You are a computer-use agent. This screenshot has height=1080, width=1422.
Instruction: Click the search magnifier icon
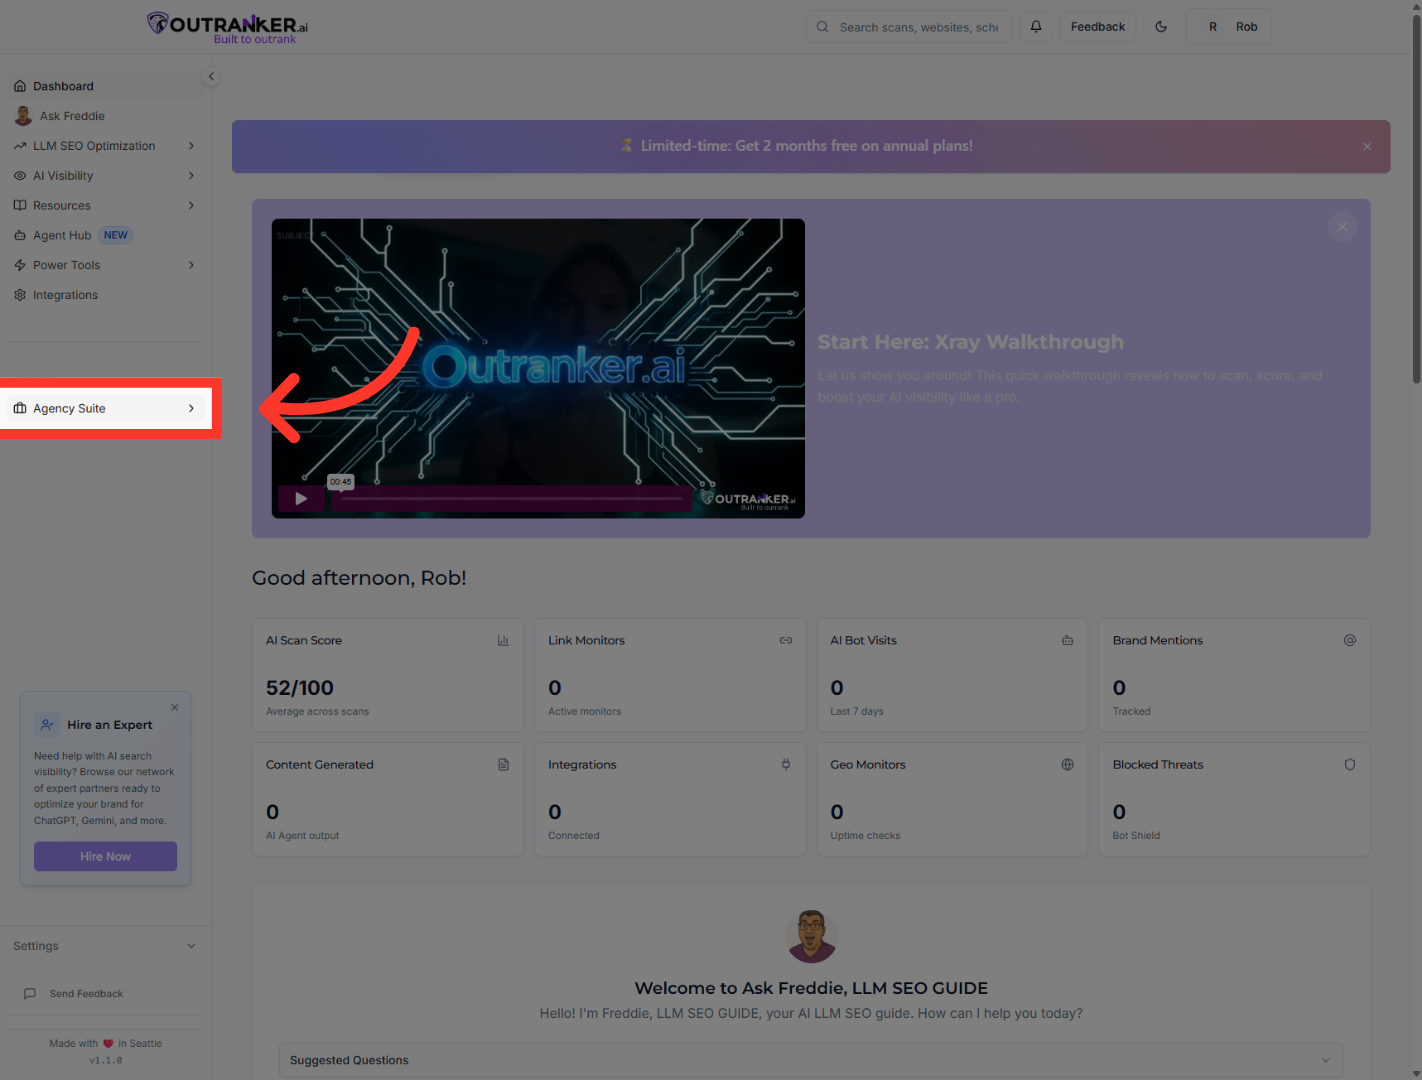point(822,27)
